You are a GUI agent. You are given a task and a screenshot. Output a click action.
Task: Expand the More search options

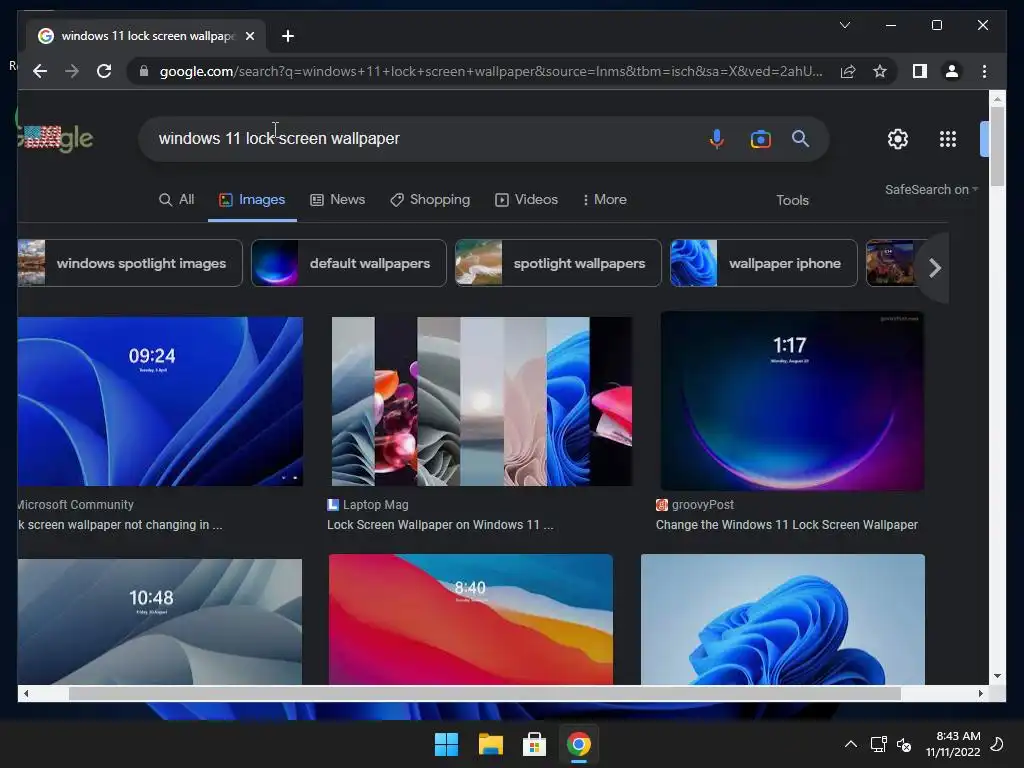click(604, 199)
